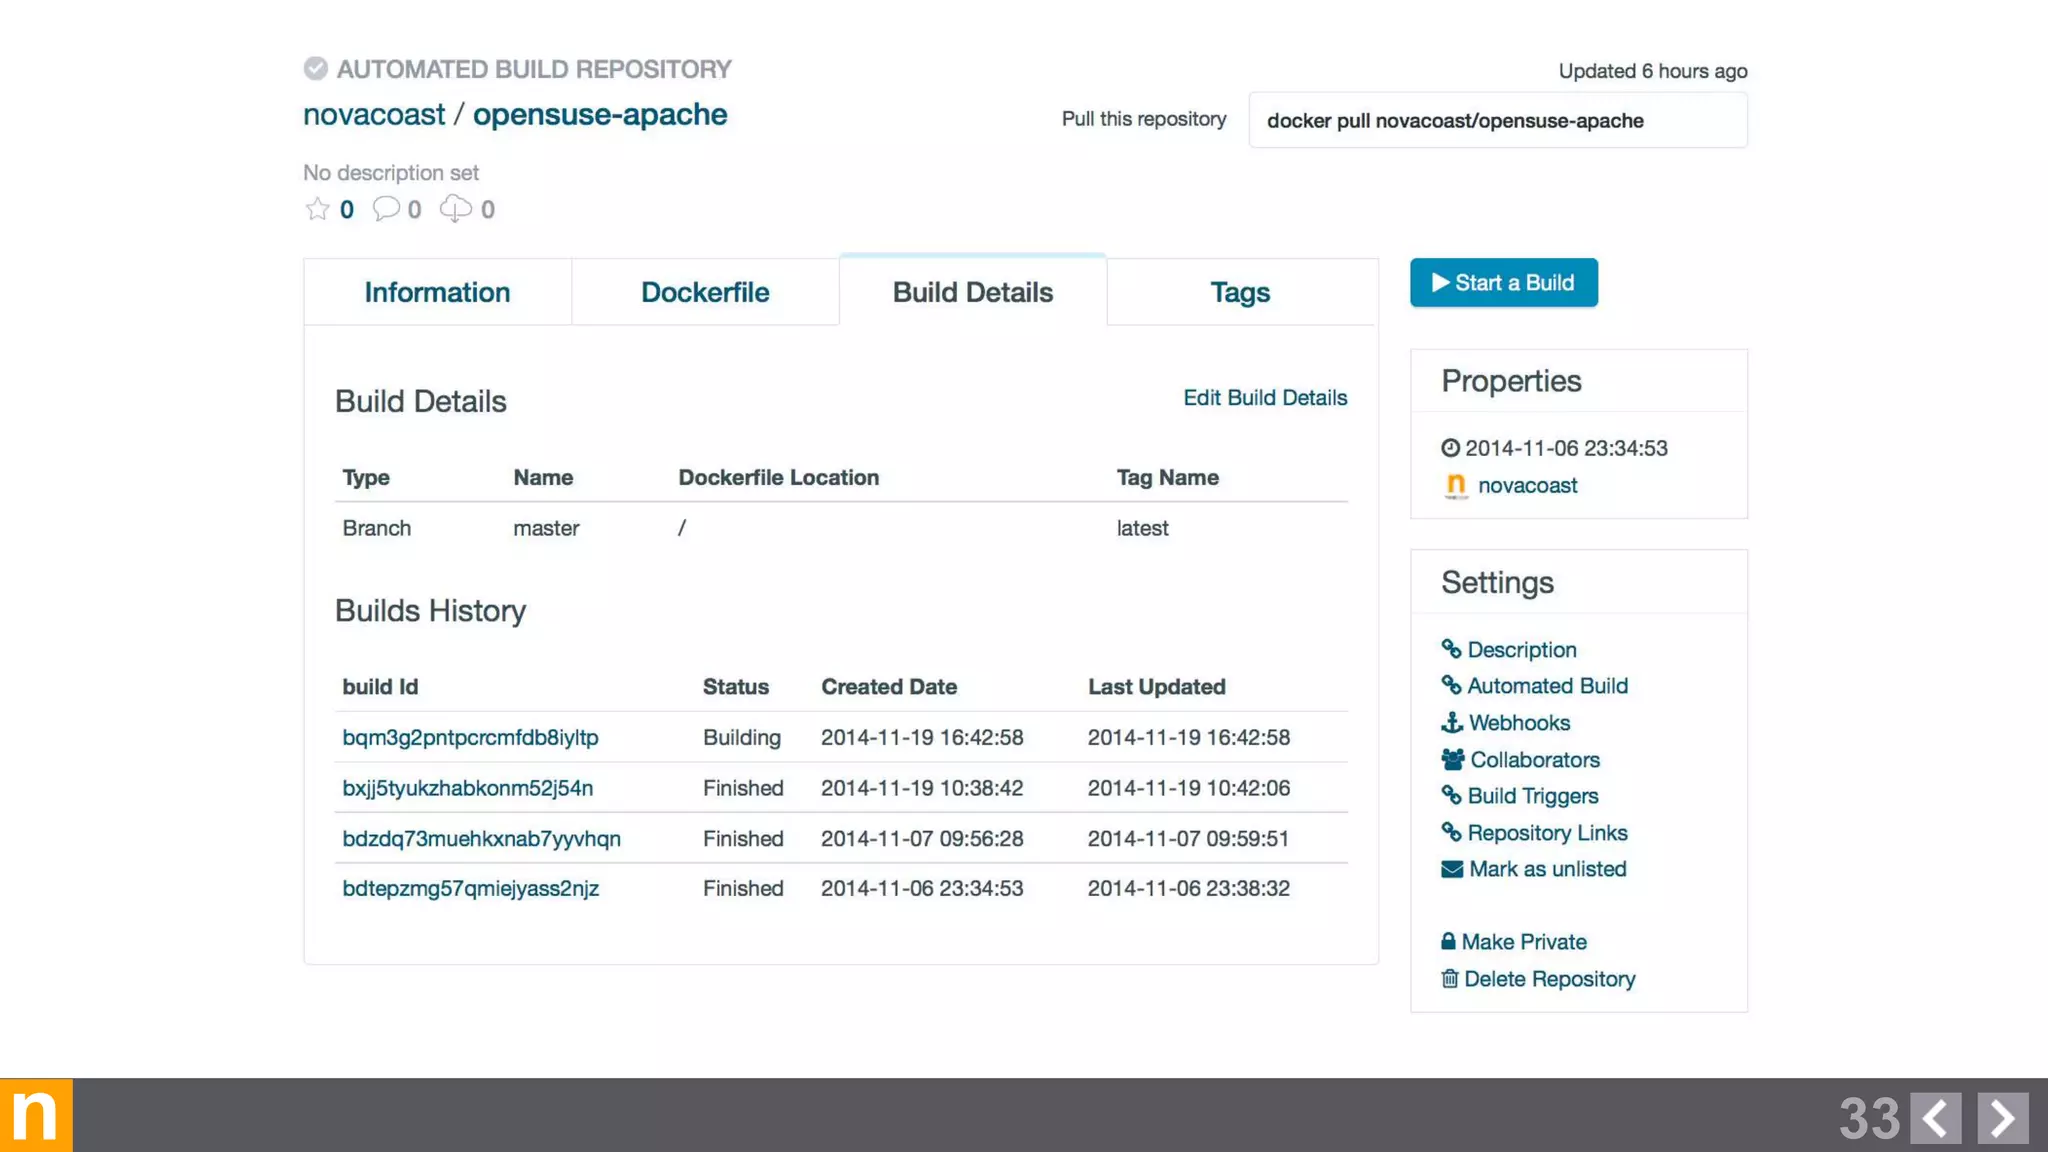Click the Collaborators people icon
Screen dimensions: 2048x1152
click(1452, 760)
